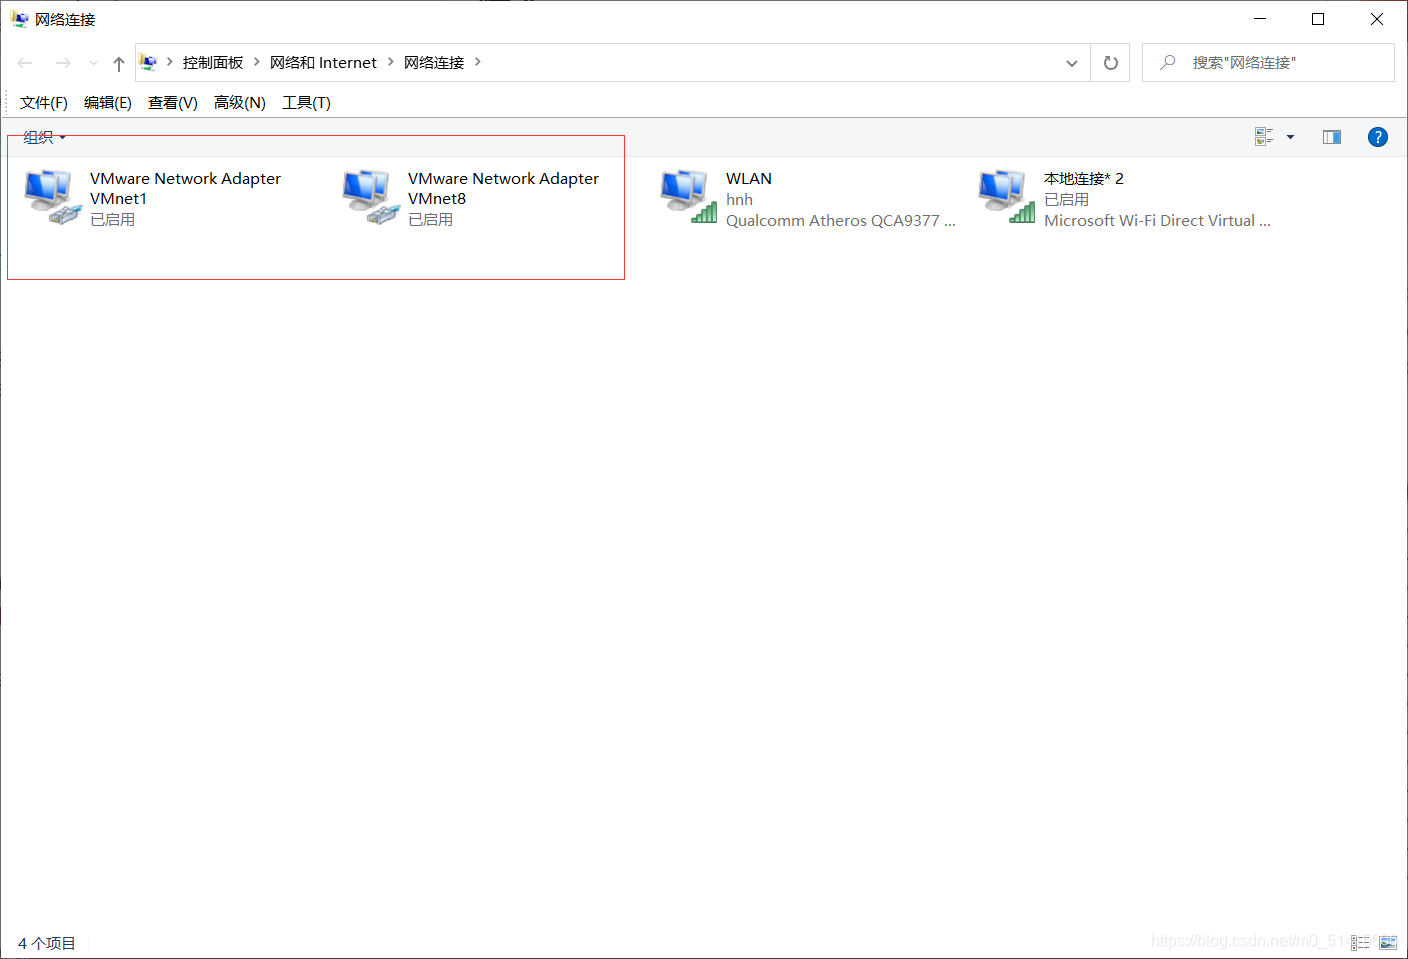Image resolution: width=1408 pixels, height=959 pixels.
Task: Minimize the 网络连接 window
Action: 1260,19
